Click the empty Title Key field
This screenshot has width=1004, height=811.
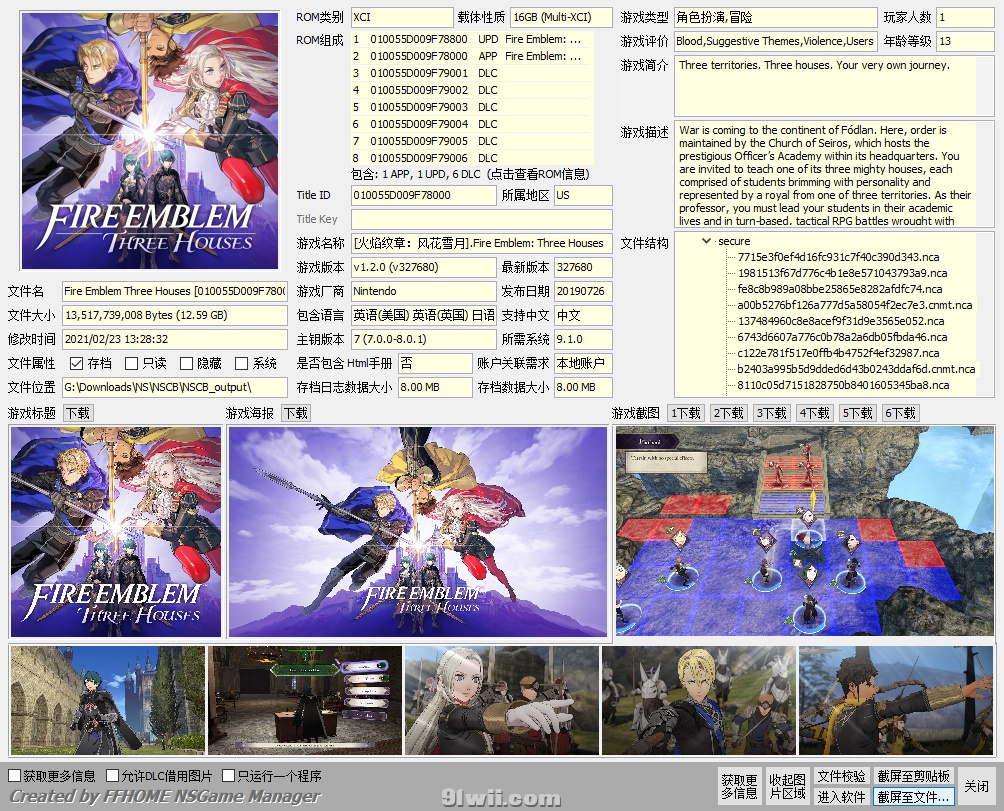482,219
